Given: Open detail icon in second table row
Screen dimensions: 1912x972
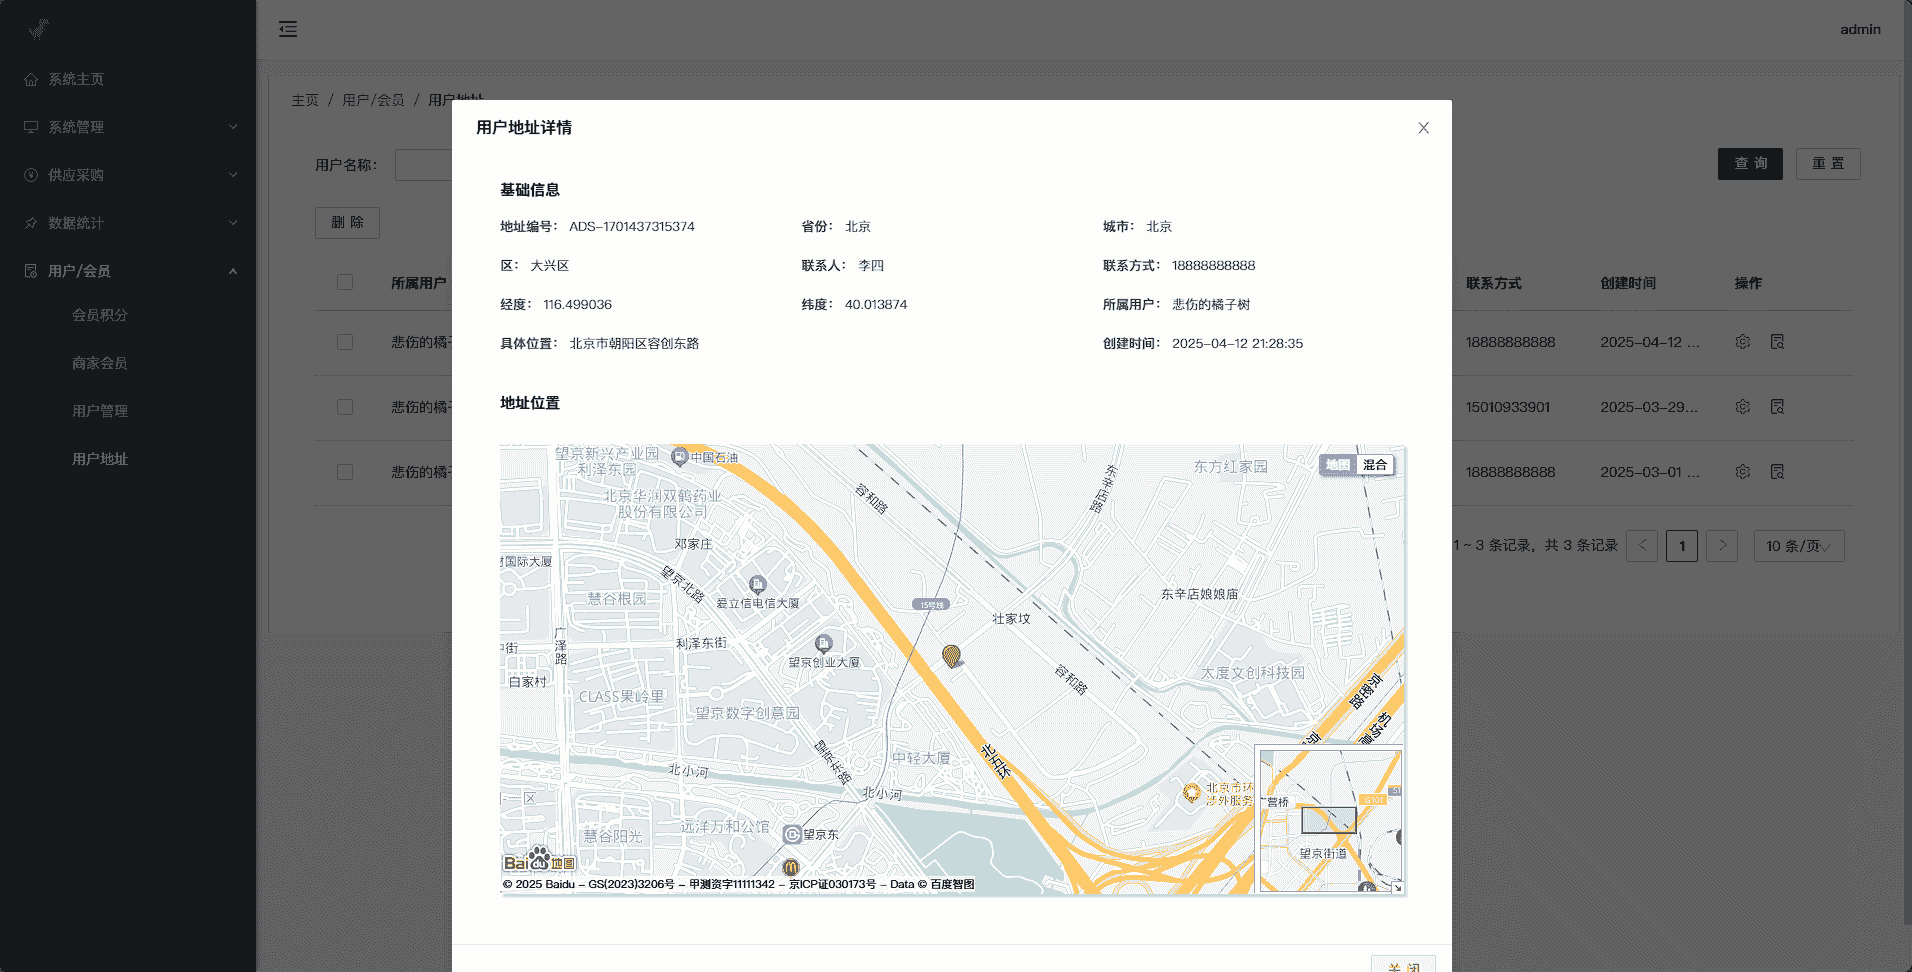Looking at the screenshot, I should coord(1777,407).
